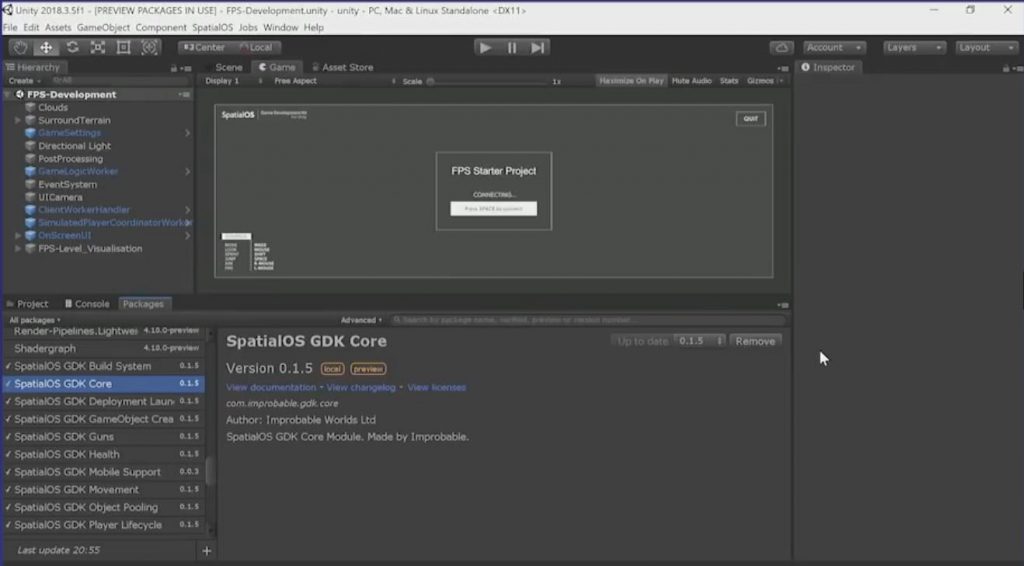
Task: Select the Rect Transform tool
Action: pyautogui.click(x=123, y=48)
